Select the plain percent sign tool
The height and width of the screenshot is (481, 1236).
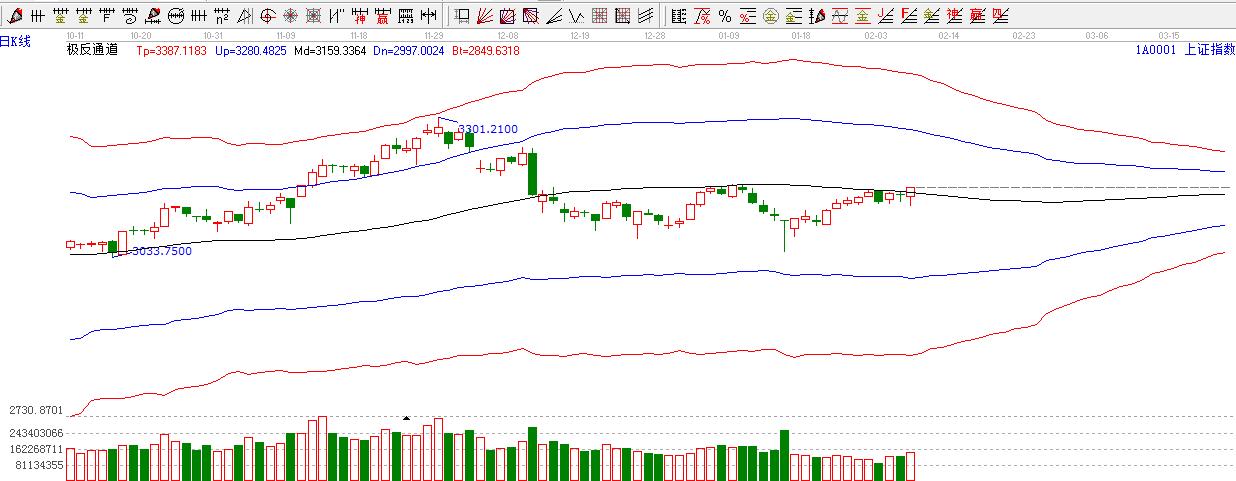724,16
